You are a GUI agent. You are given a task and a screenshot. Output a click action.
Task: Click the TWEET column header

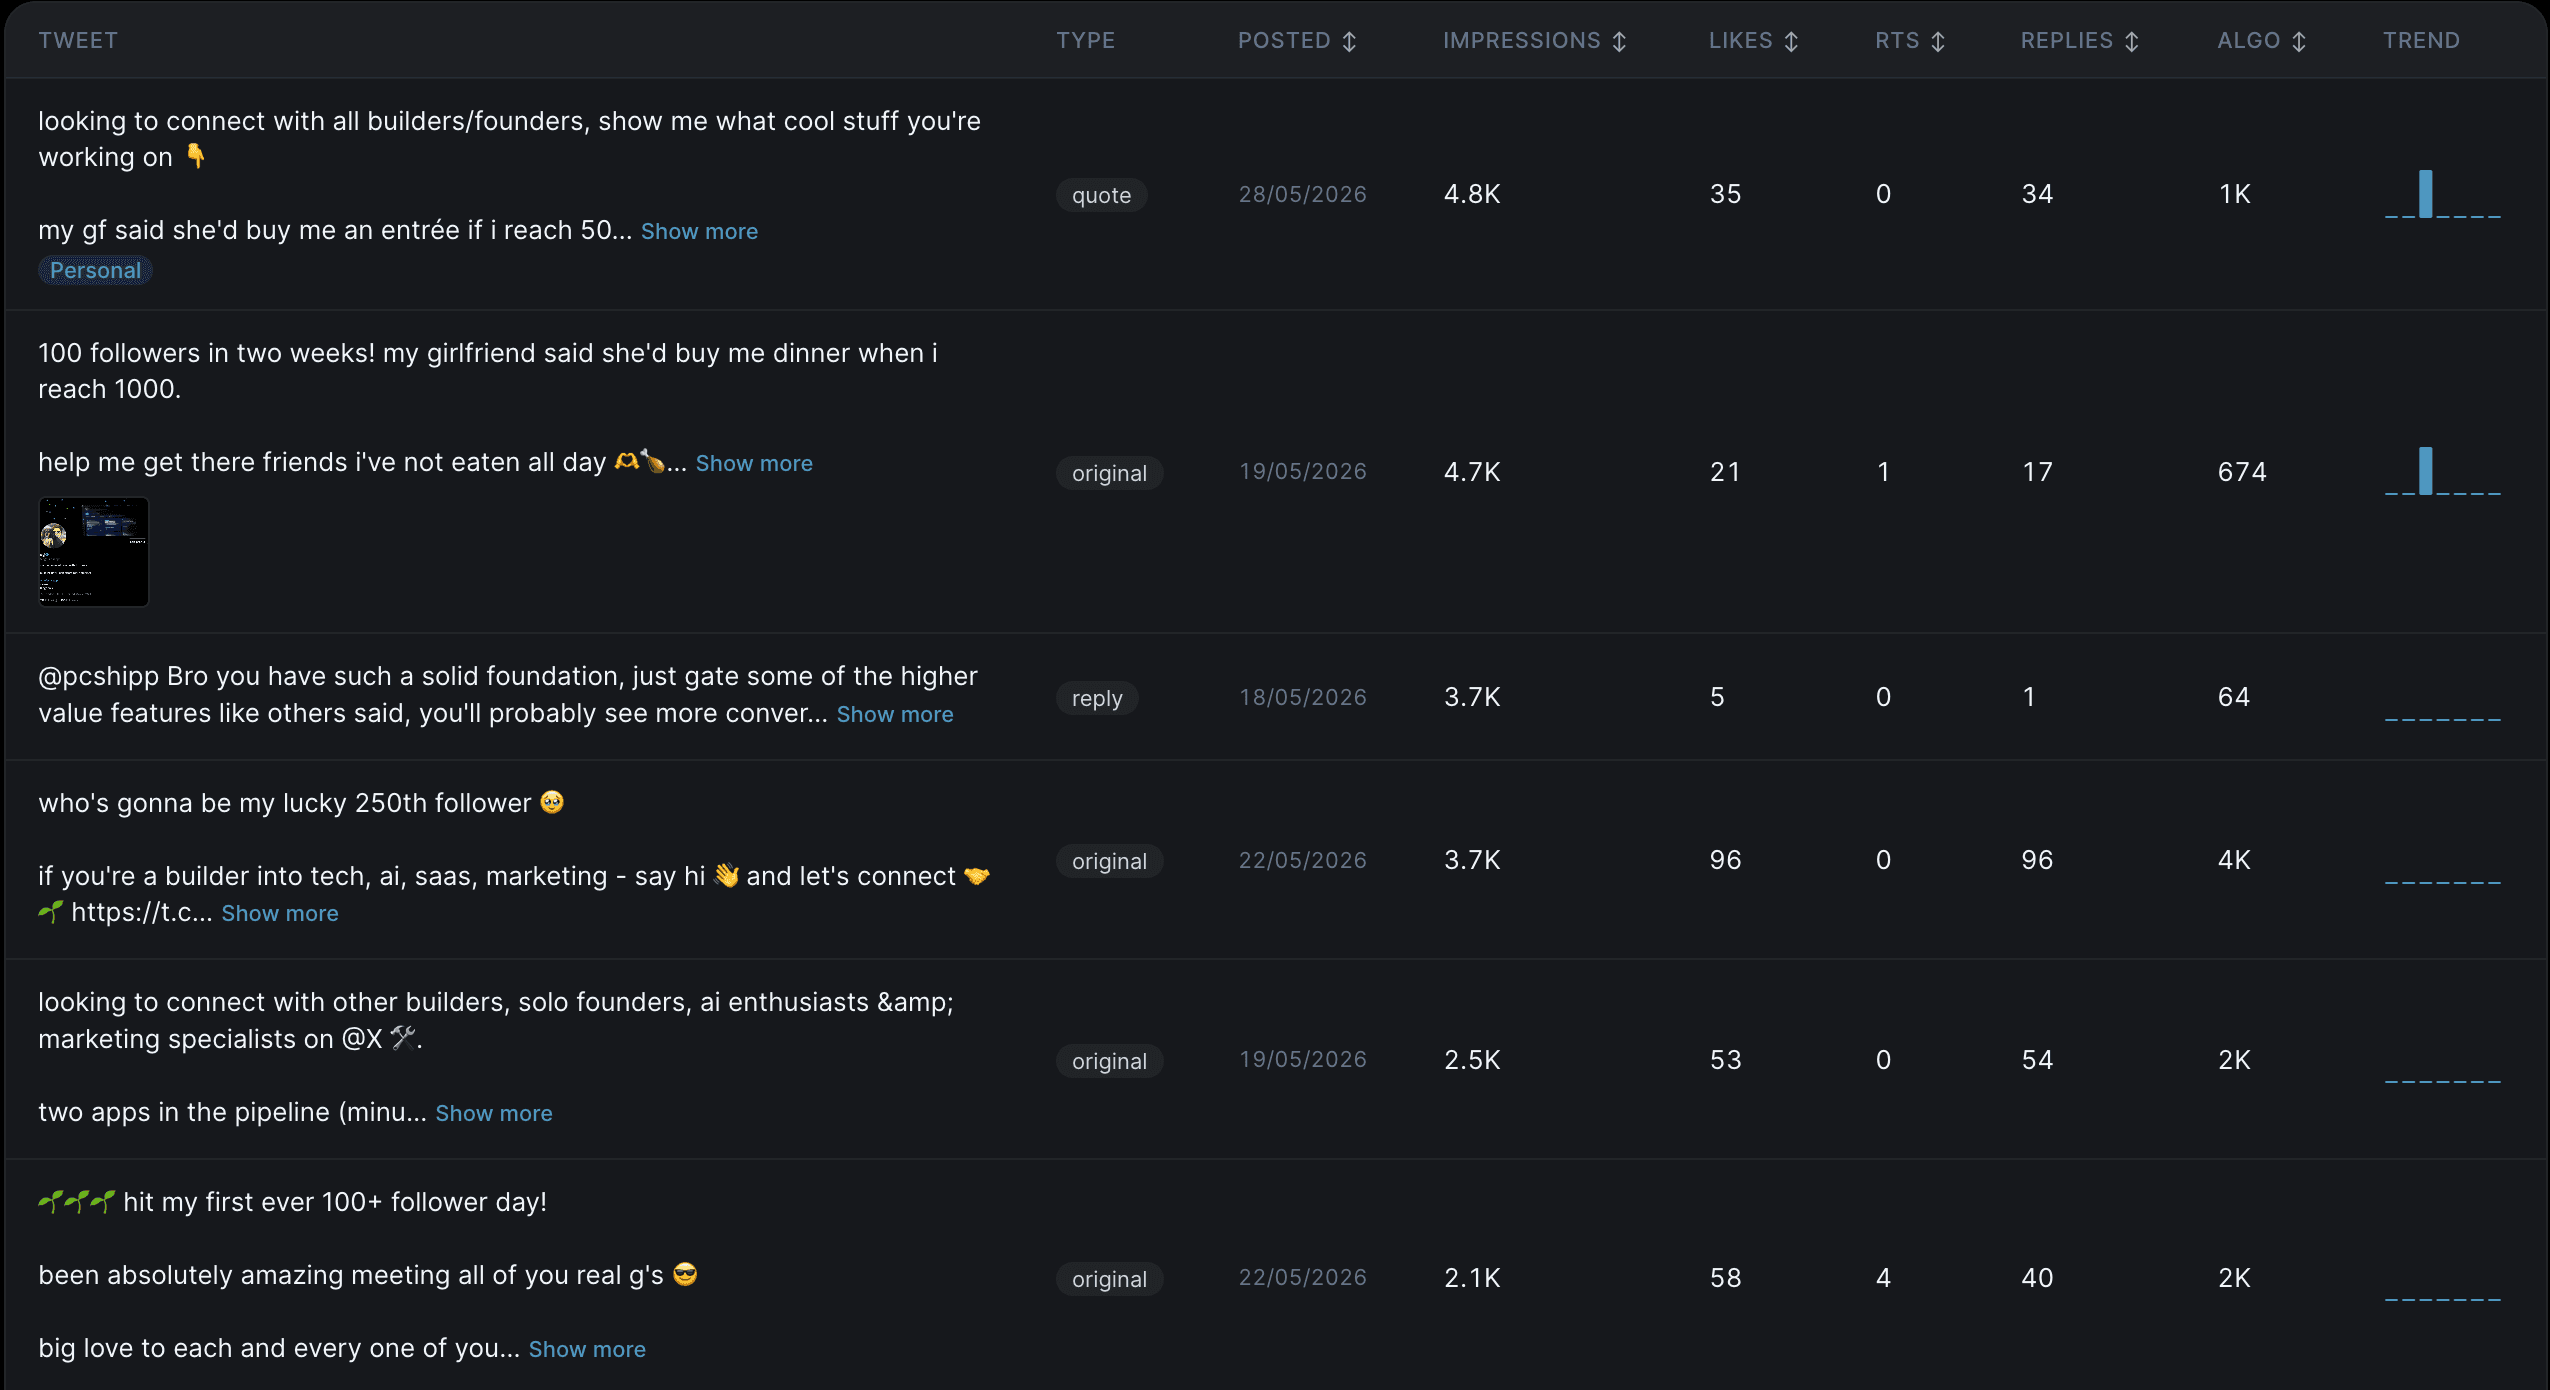click(78, 41)
